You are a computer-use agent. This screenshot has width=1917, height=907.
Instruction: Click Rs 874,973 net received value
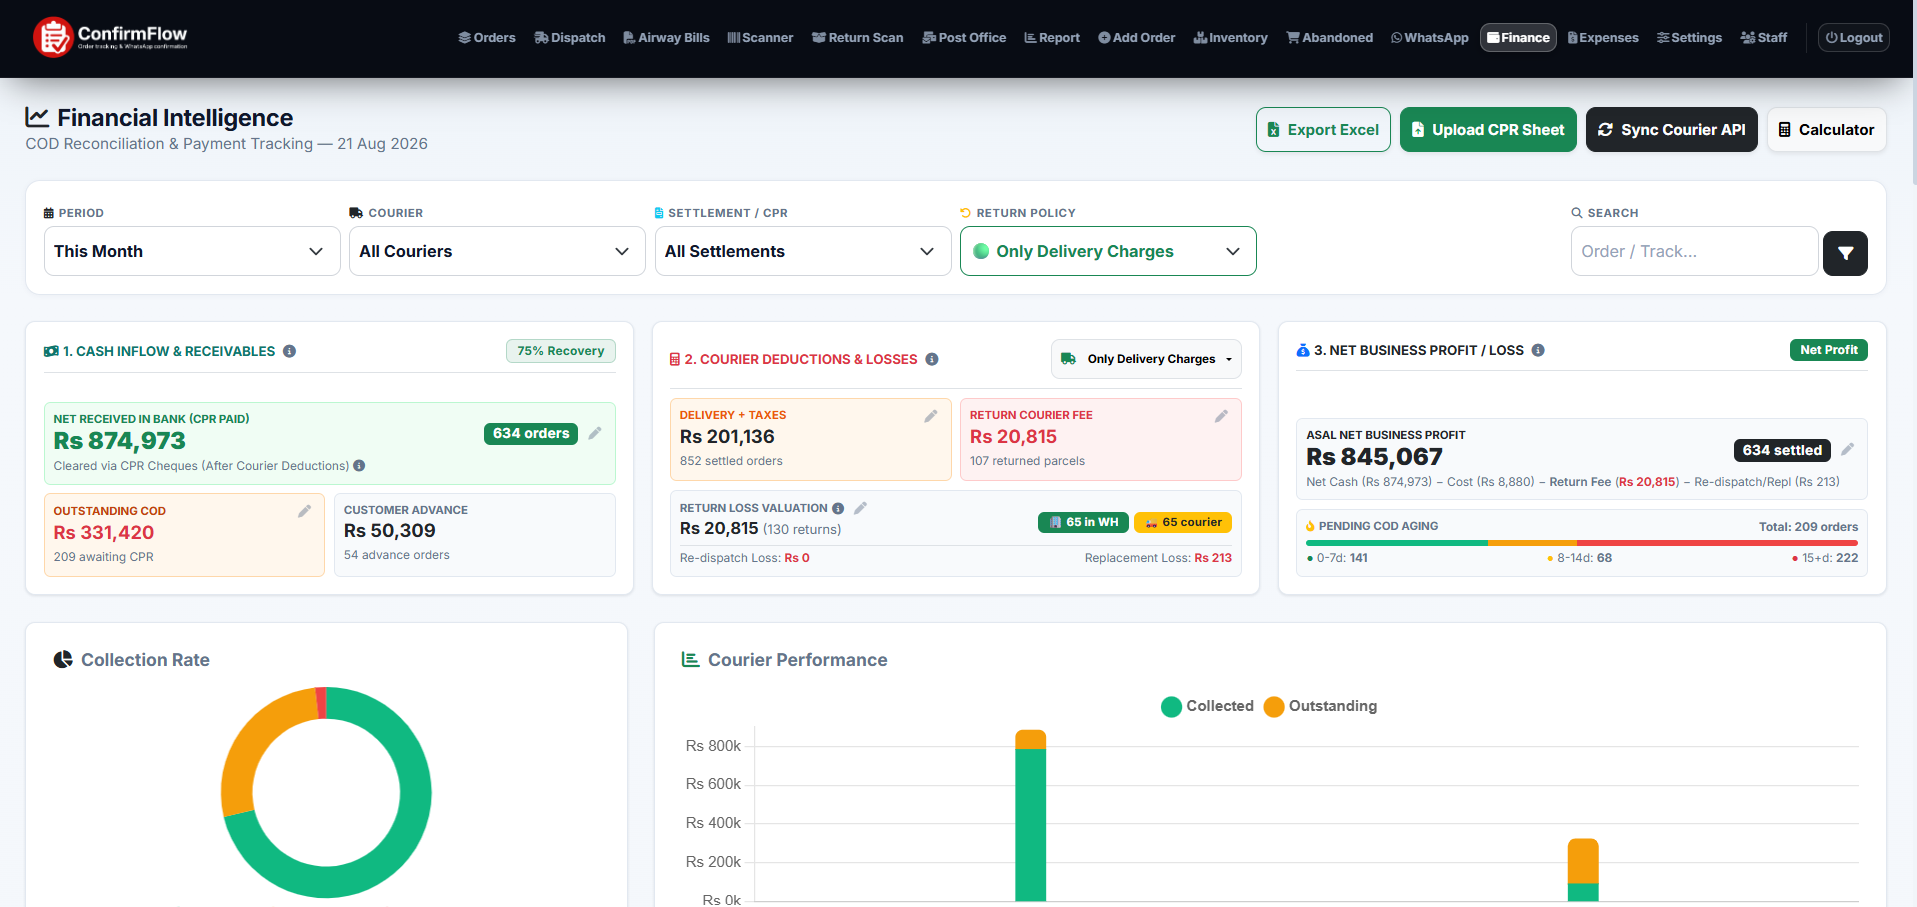click(120, 441)
